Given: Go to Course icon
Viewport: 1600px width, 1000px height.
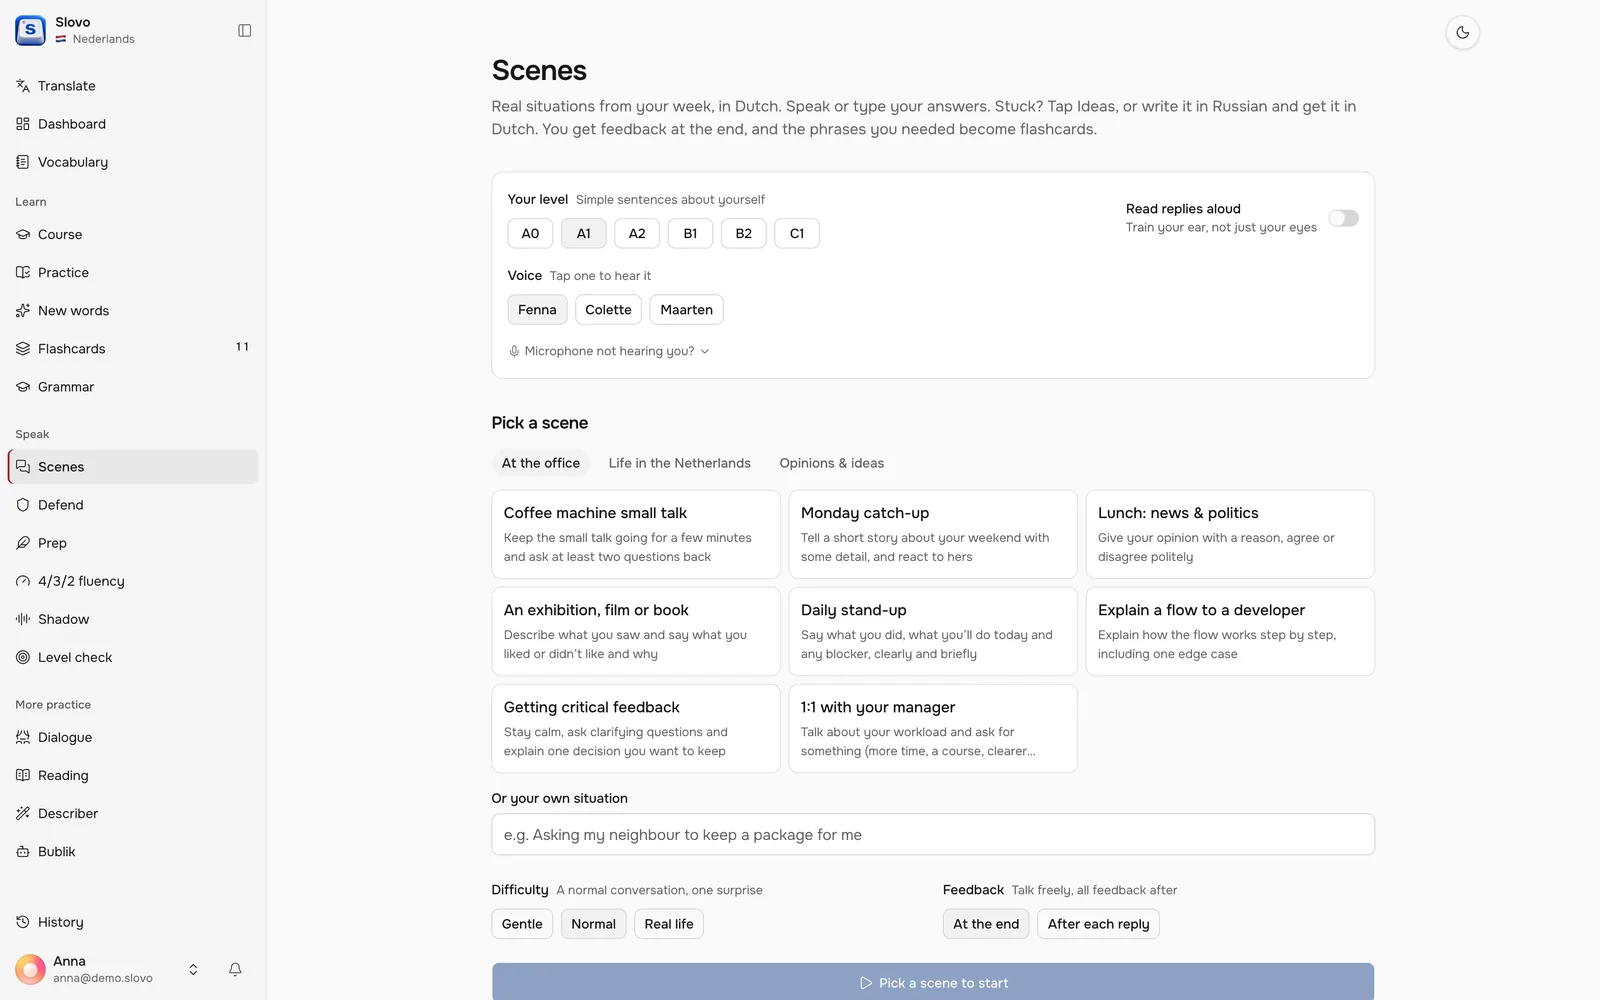Looking at the screenshot, I should pos(23,235).
